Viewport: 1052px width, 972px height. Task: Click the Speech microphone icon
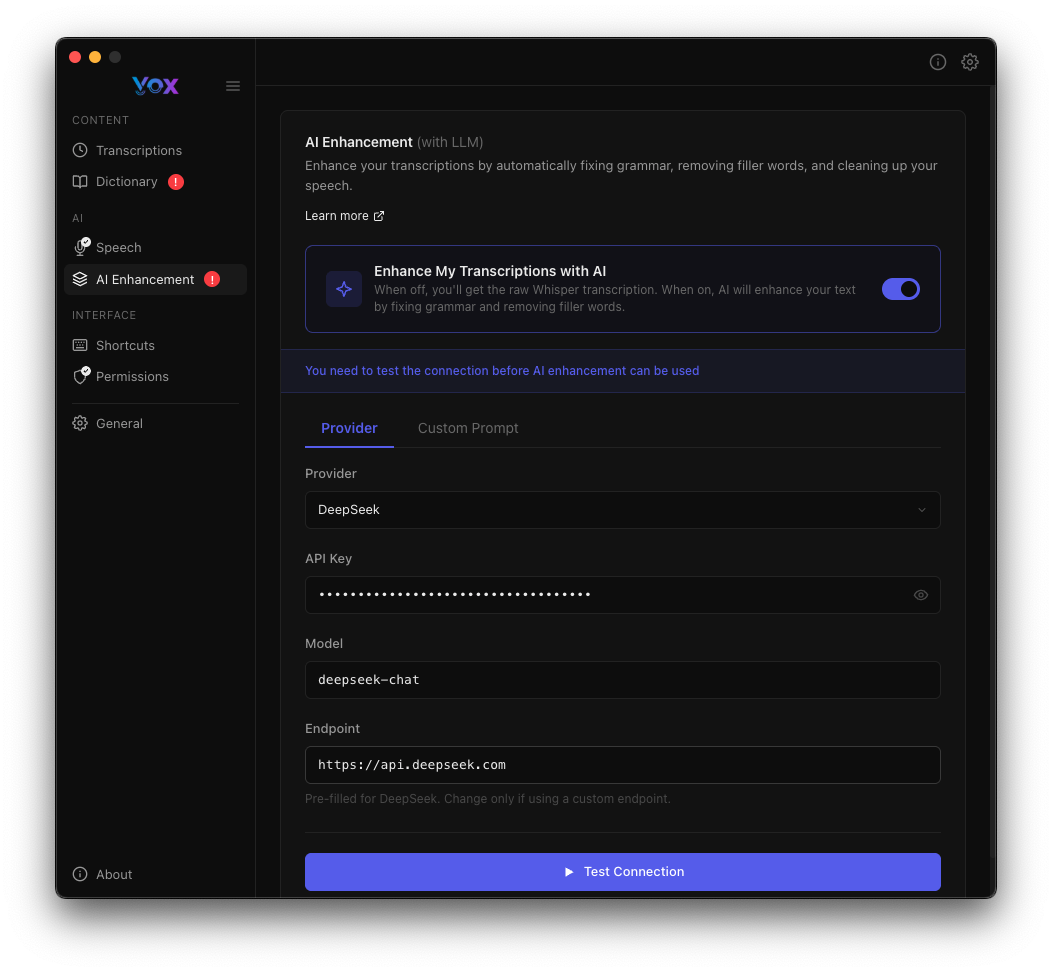[80, 247]
